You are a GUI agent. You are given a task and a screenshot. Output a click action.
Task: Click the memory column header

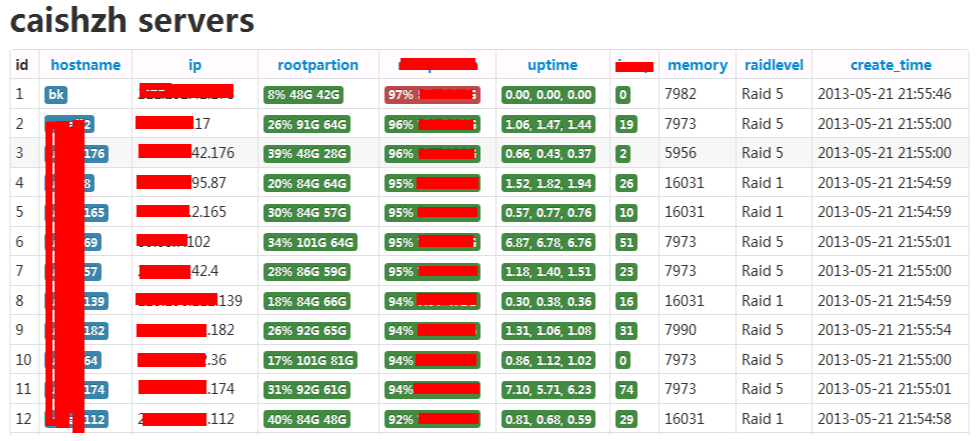click(x=697, y=65)
